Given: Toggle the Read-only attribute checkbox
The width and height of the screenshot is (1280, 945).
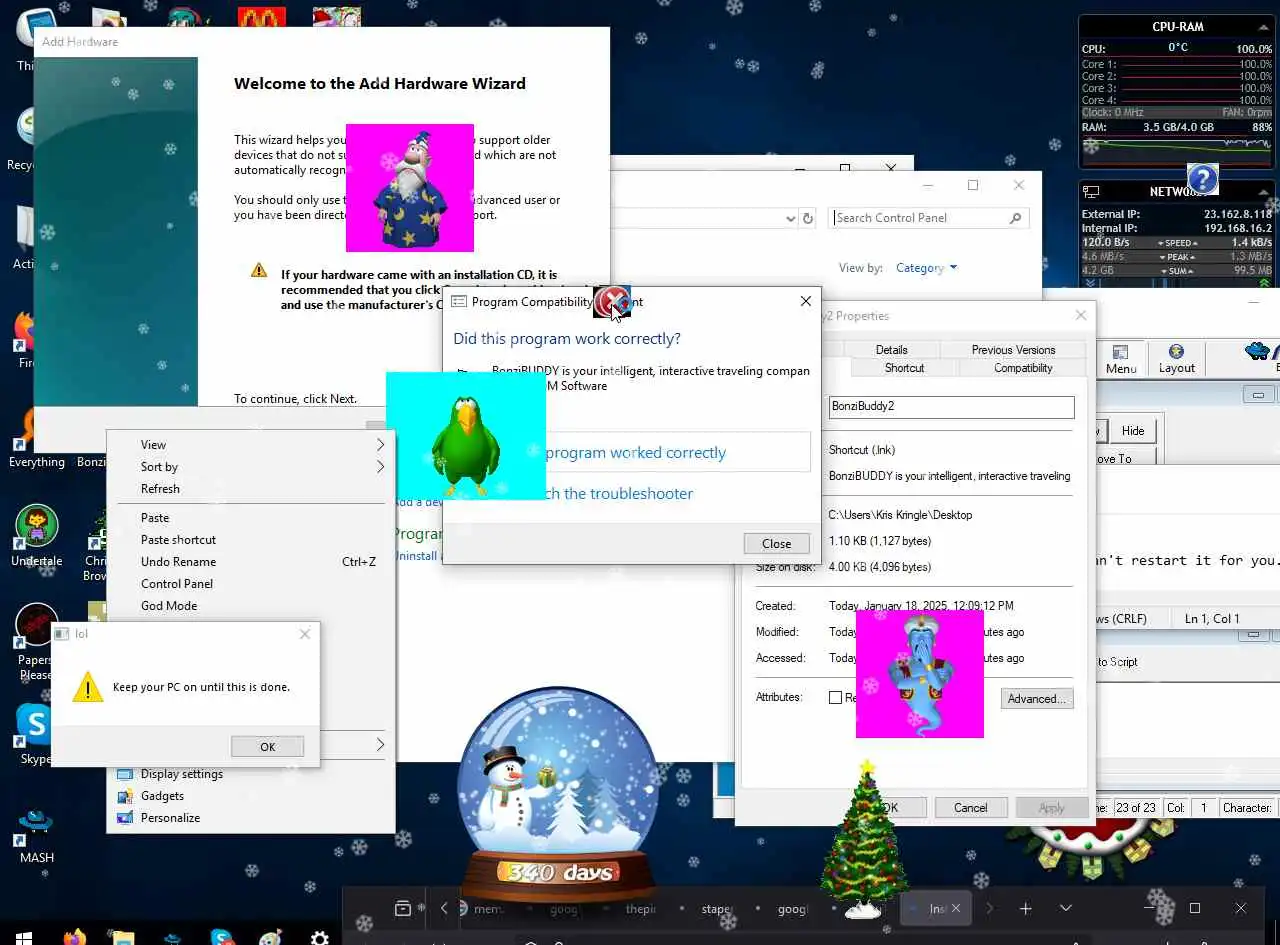Looking at the screenshot, I should coord(835,697).
